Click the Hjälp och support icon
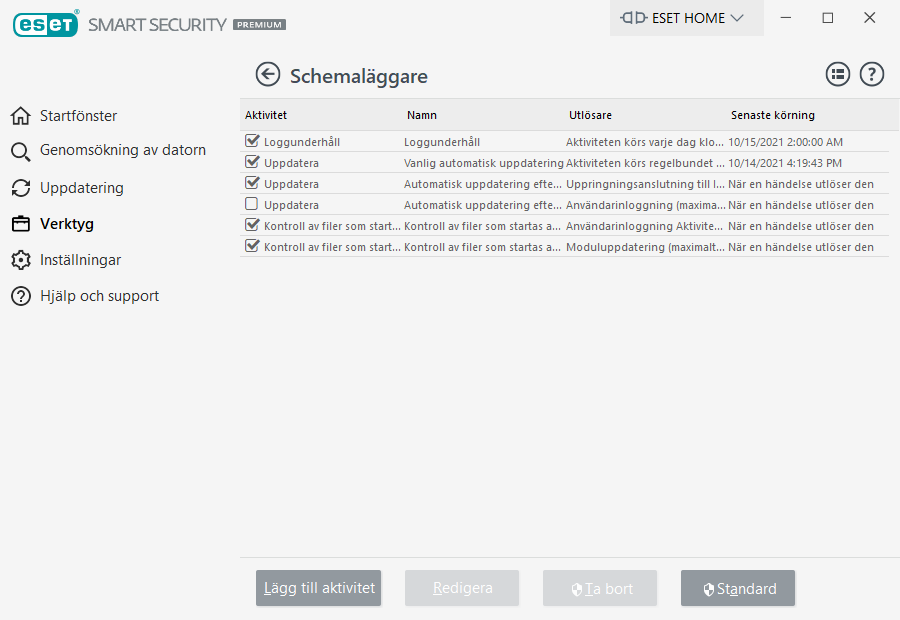 pyautogui.click(x=20, y=296)
